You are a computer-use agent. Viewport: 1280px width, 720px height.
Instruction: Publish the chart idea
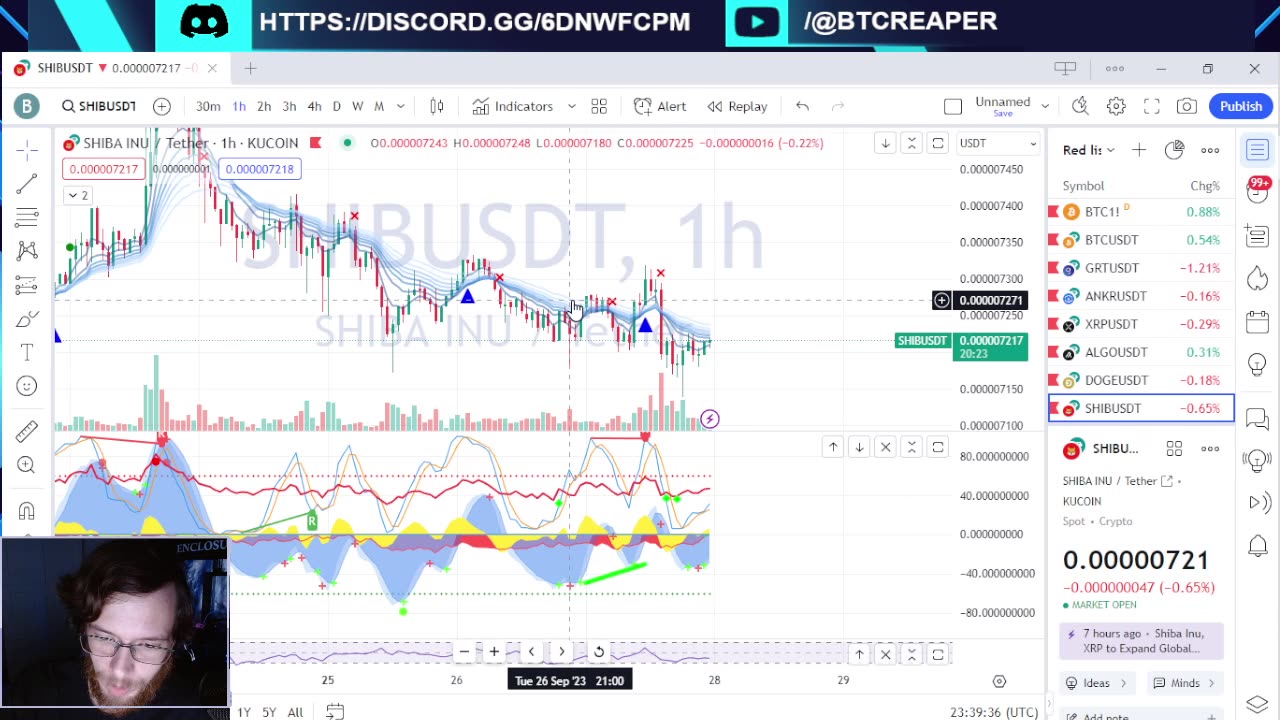click(1241, 106)
